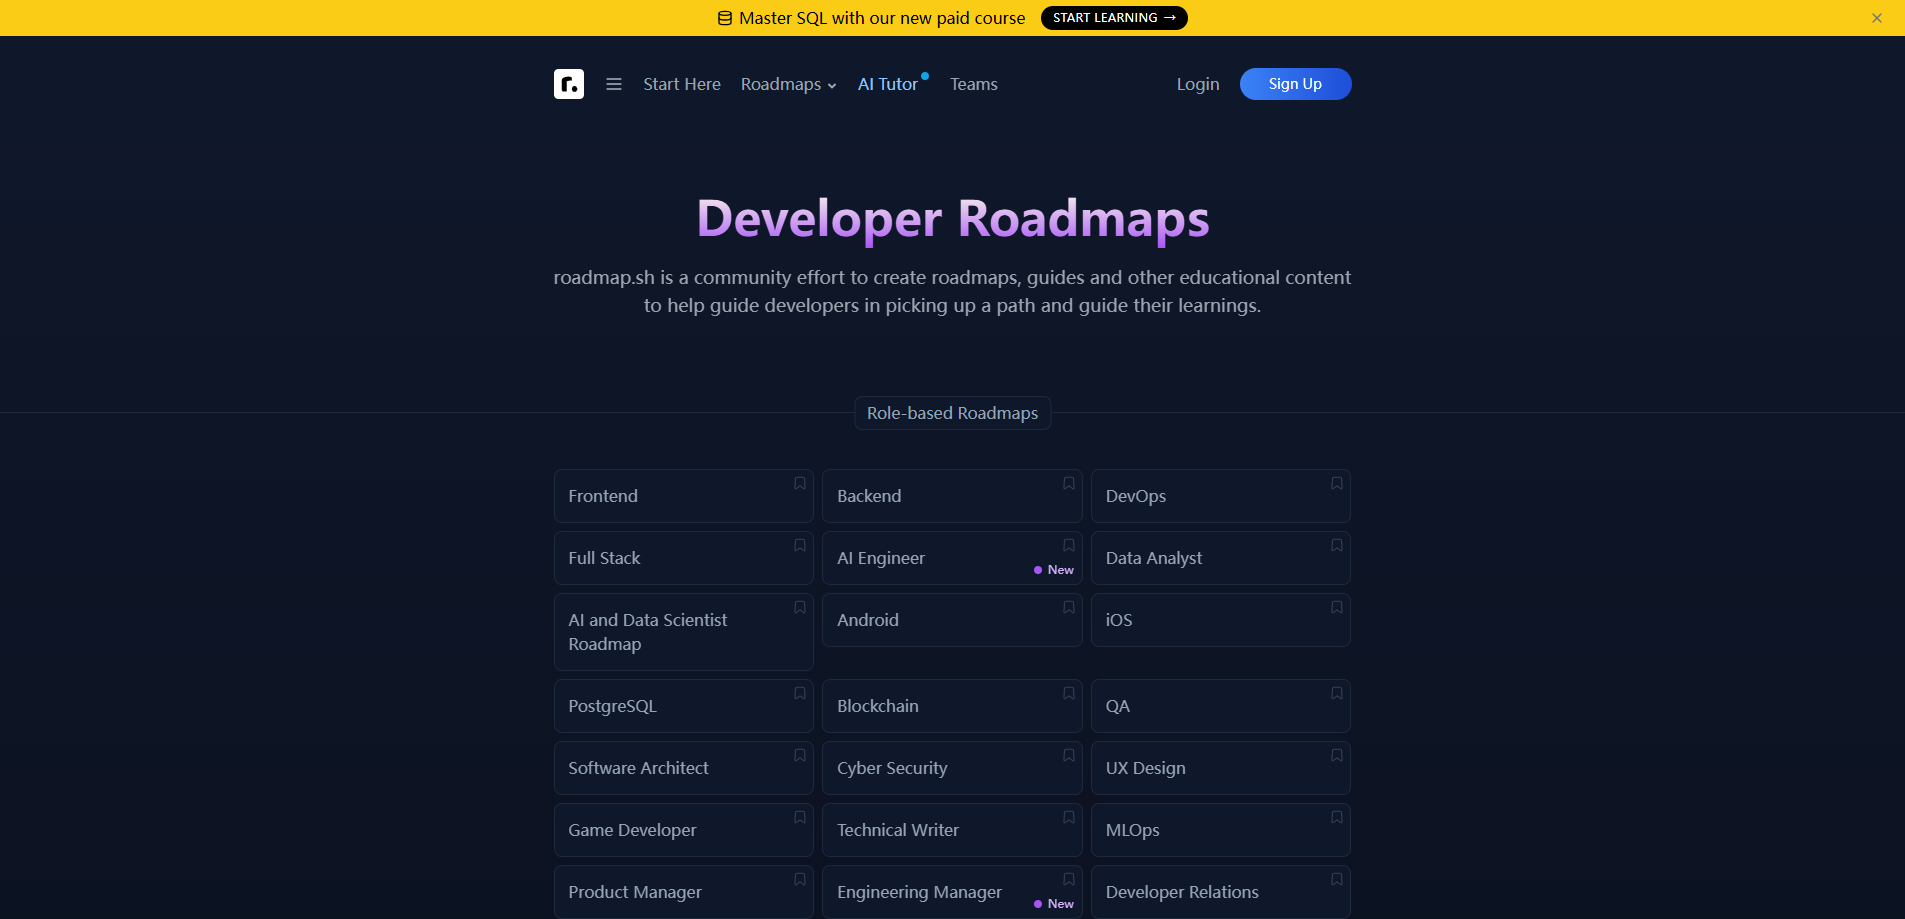Bookmark the Frontend roadmap
1905x919 pixels.
coord(799,483)
